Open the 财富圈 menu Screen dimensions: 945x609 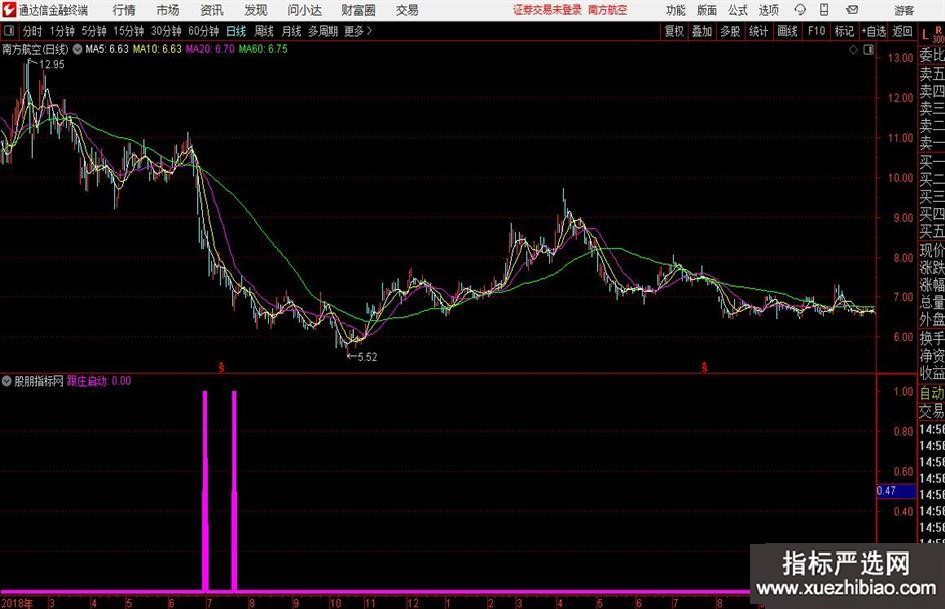point(358,10)
